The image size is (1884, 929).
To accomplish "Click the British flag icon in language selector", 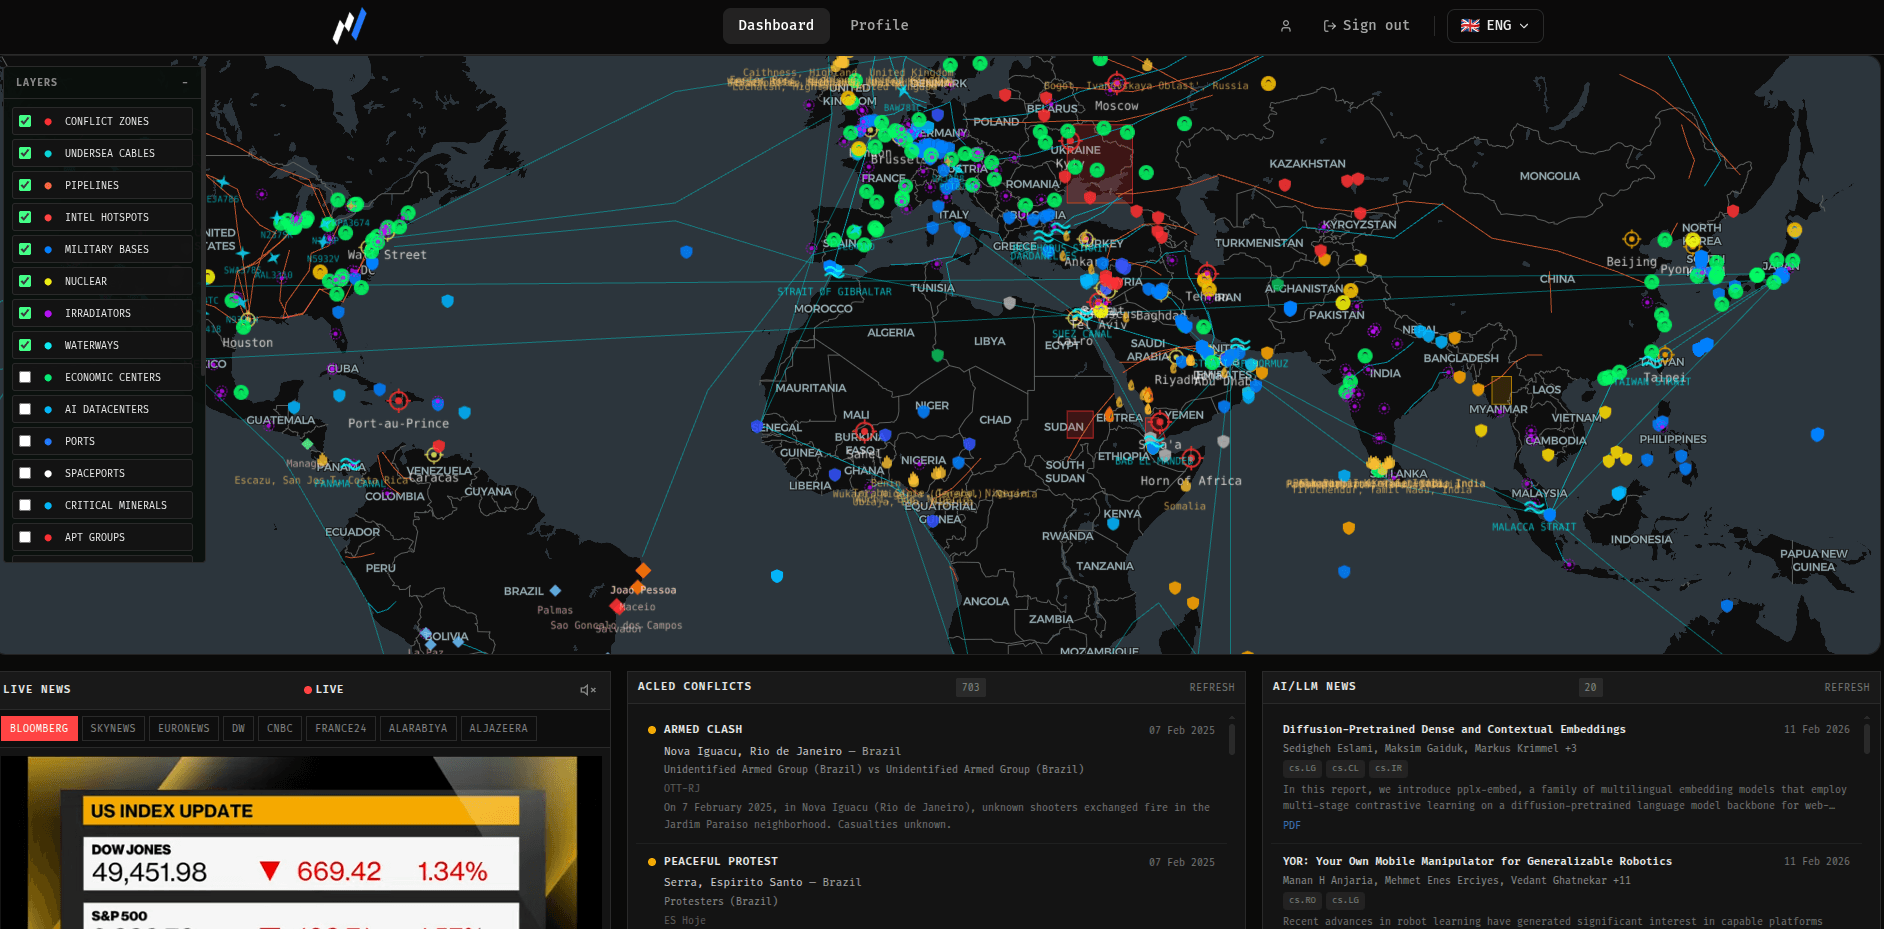I will click(1469, 26).
